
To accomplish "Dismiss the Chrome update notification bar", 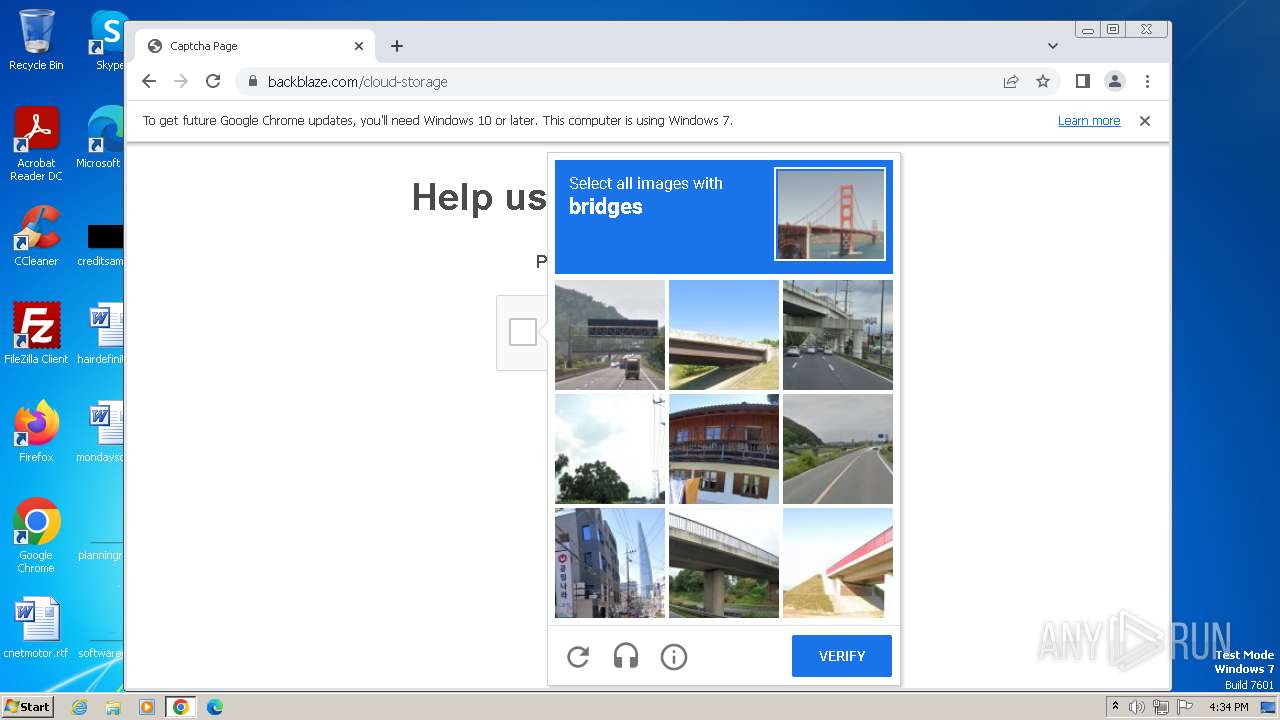I will [1145, 120].
